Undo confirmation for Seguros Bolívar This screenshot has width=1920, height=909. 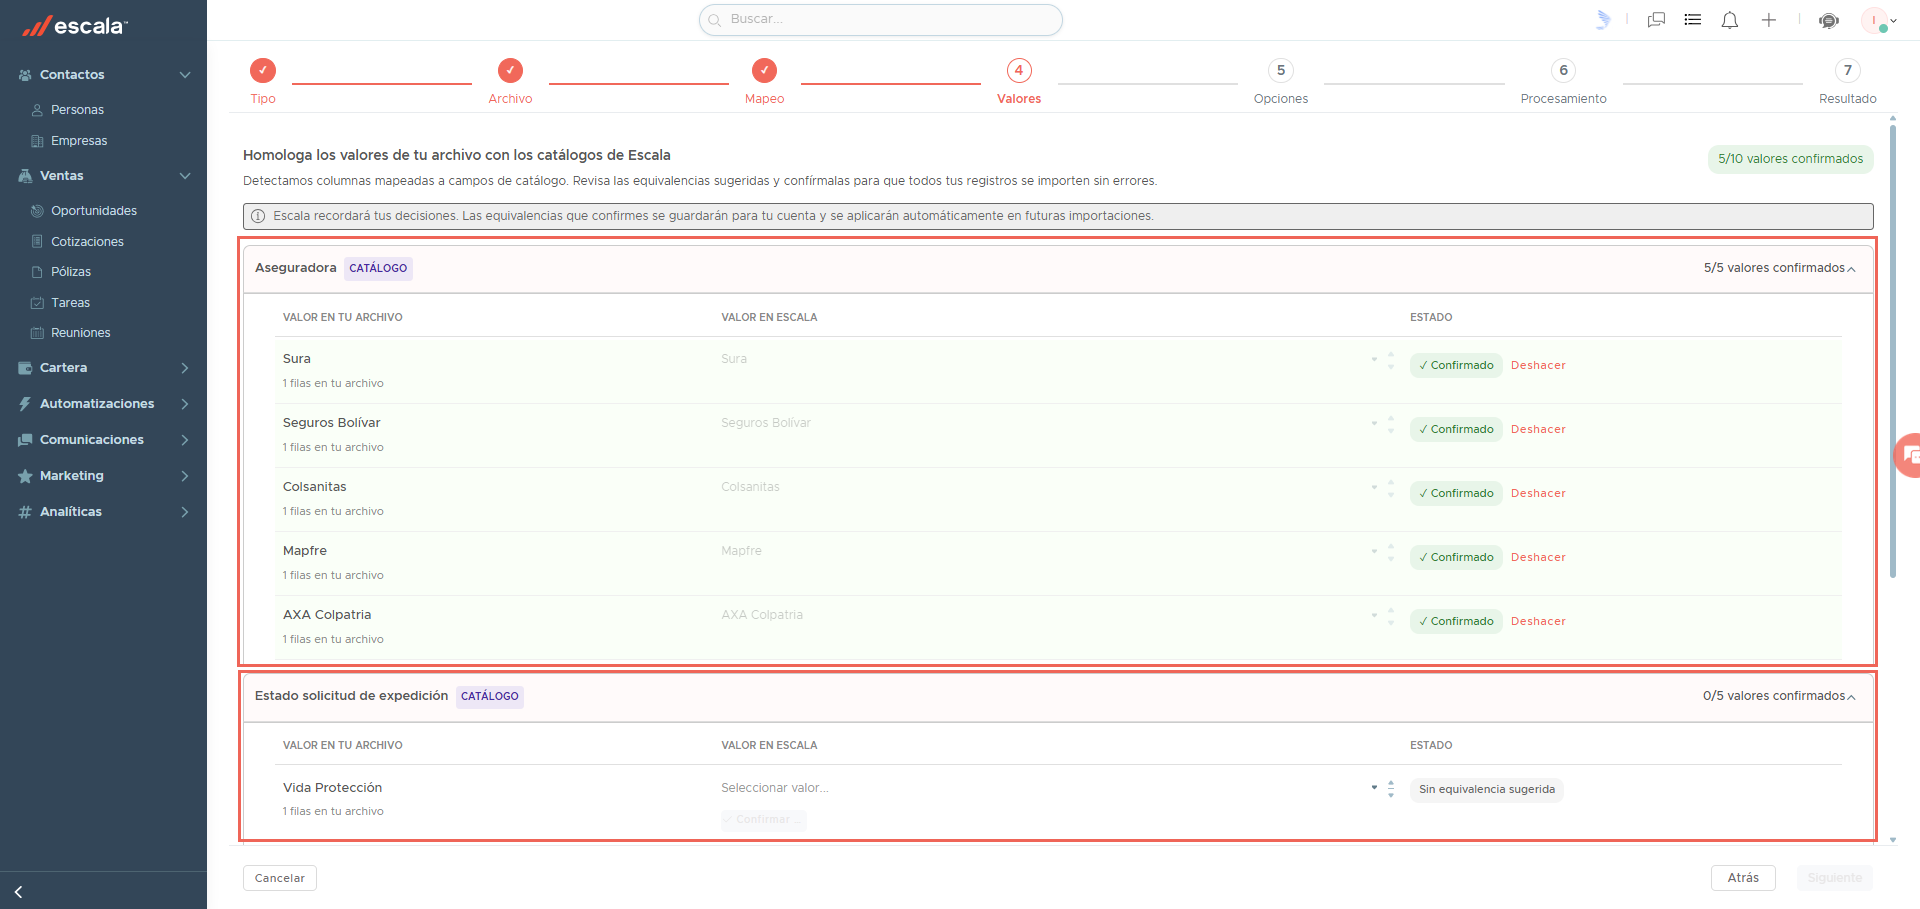[1538, 430]
